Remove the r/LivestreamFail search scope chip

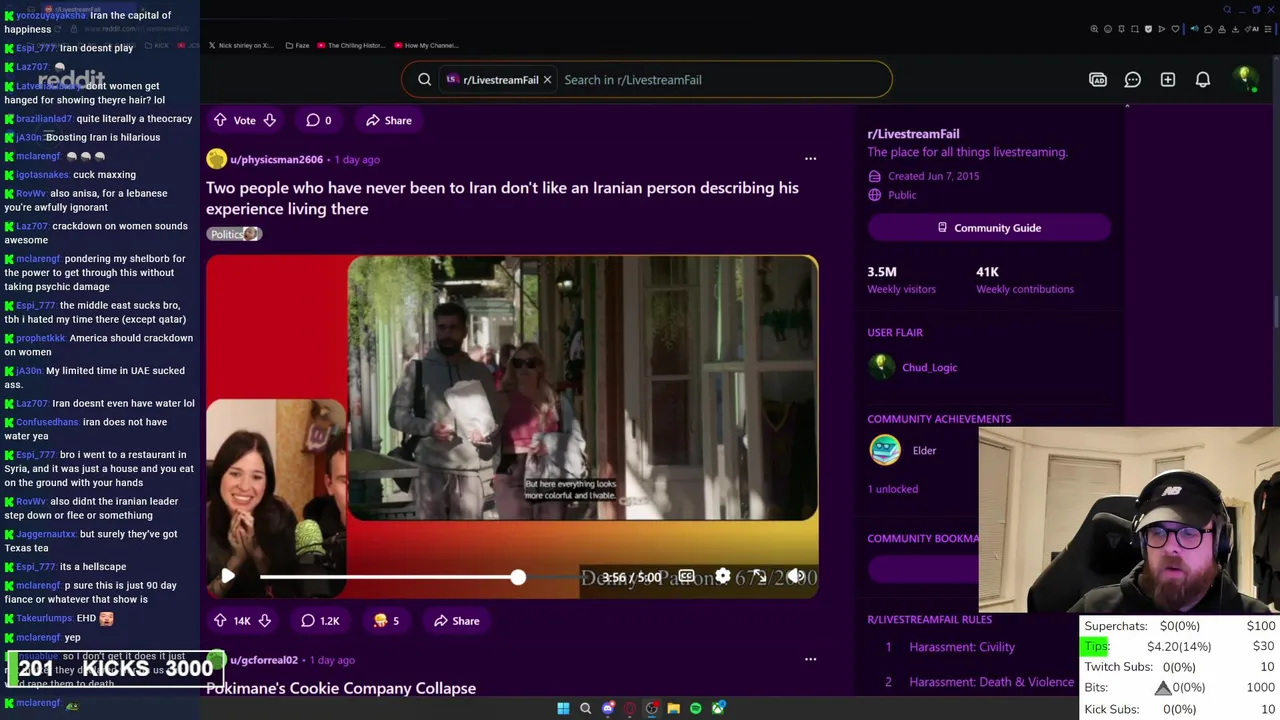(x=547, y=80)
